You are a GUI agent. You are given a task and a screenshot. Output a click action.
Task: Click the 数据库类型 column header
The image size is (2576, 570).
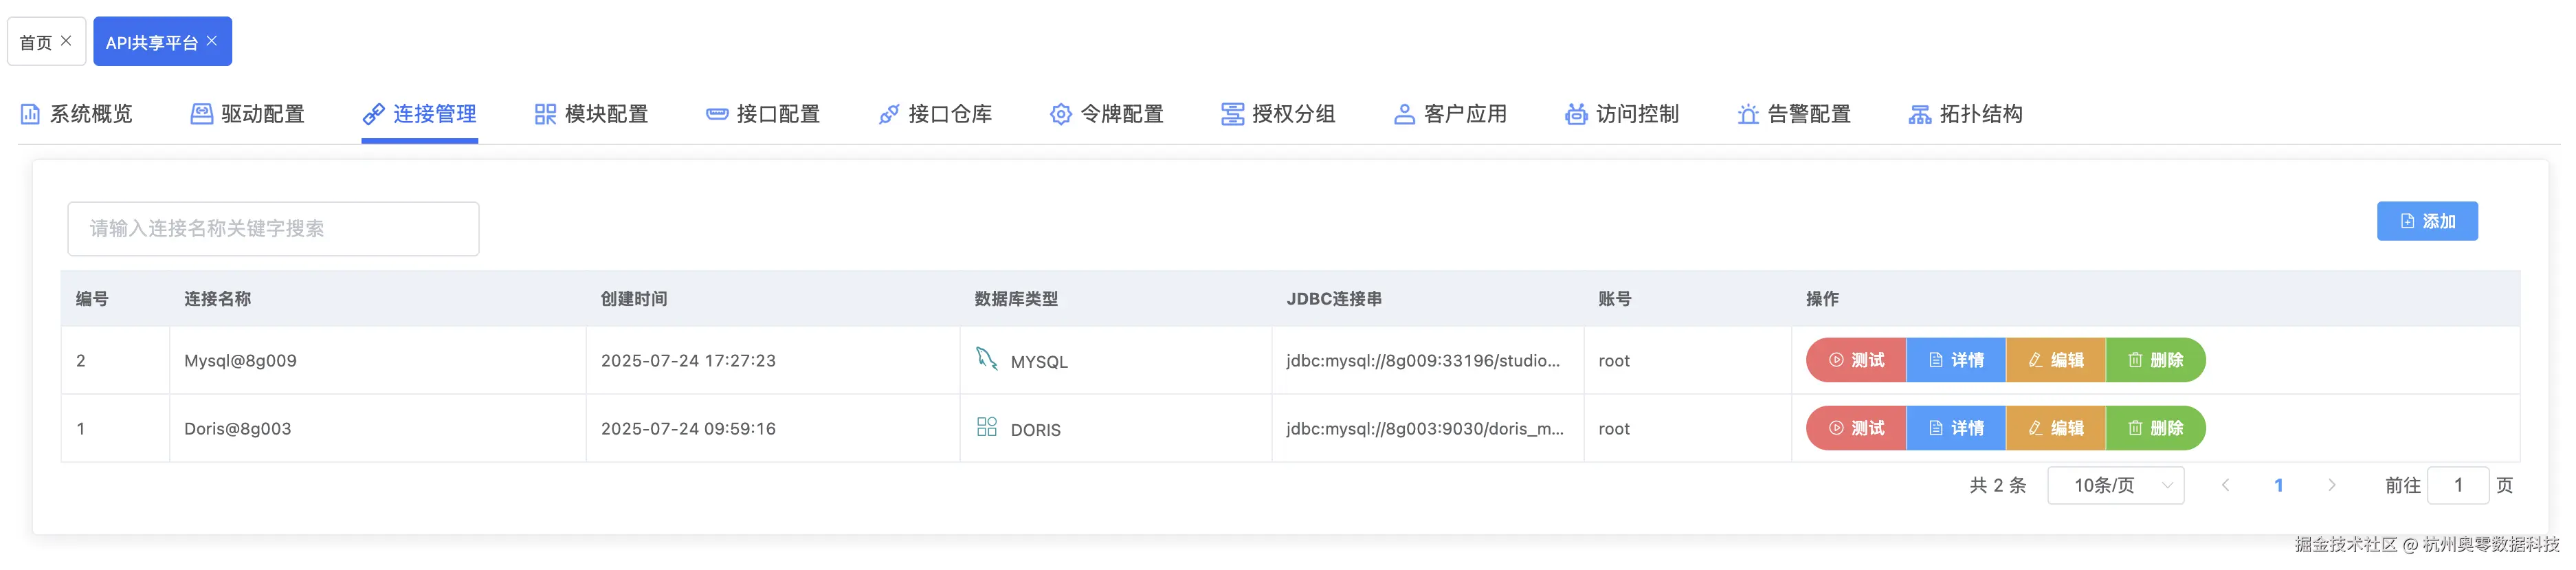1016,299
